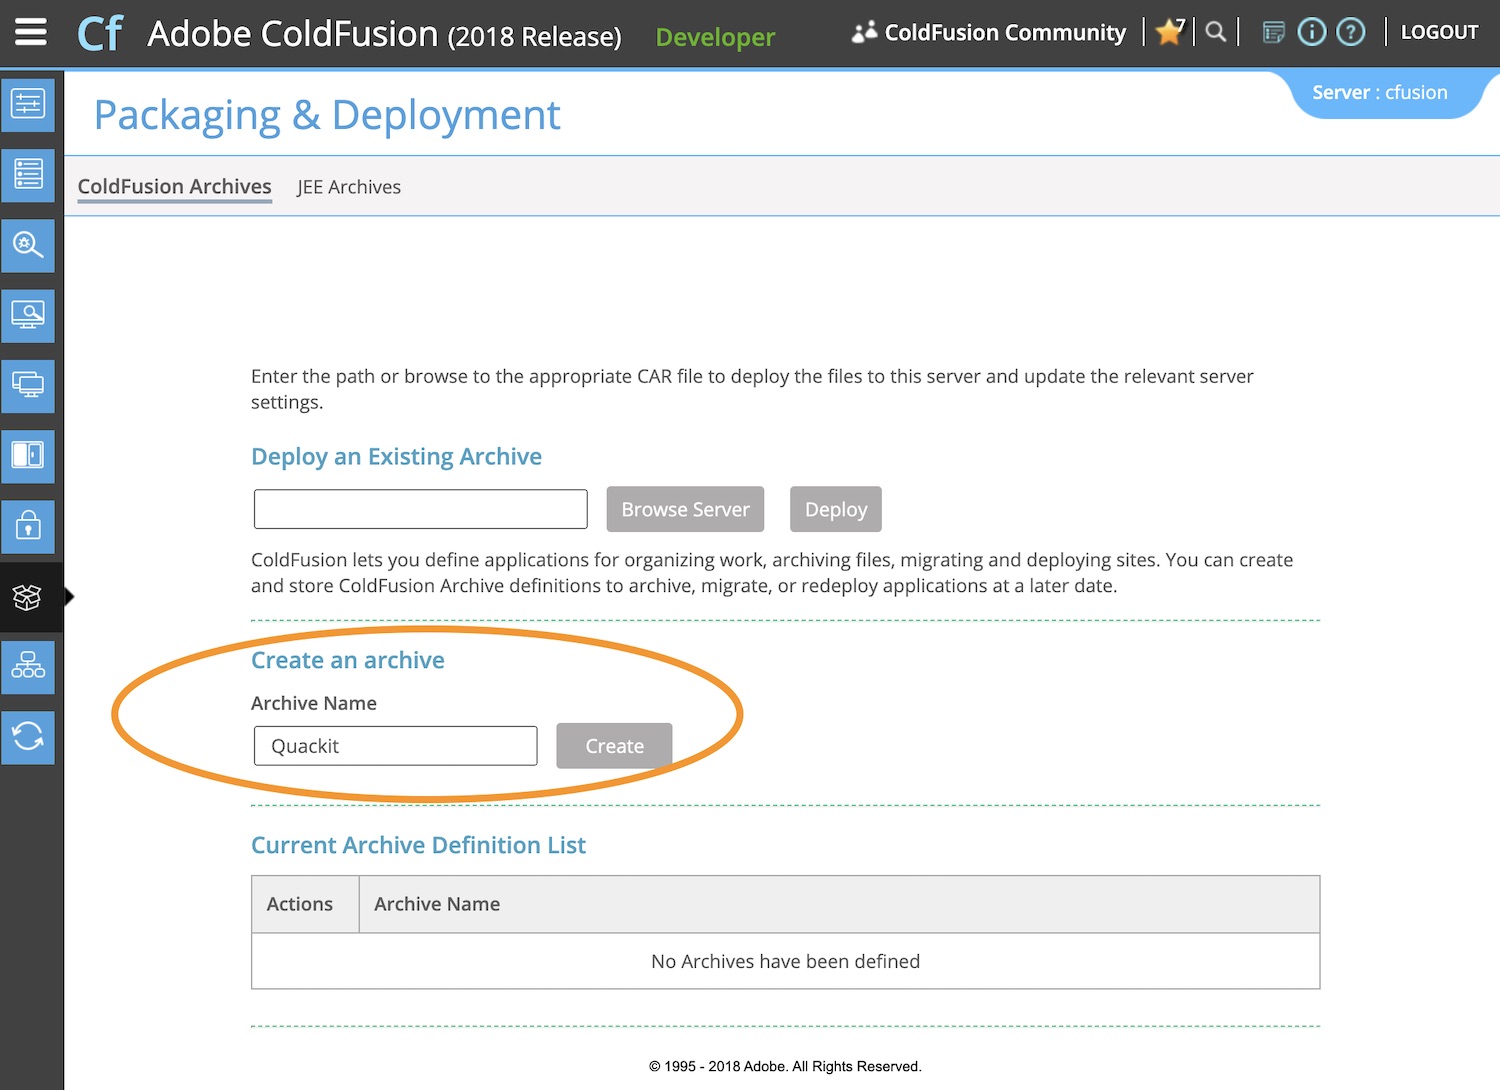Open the Data & Services list icon

point(28,175)
